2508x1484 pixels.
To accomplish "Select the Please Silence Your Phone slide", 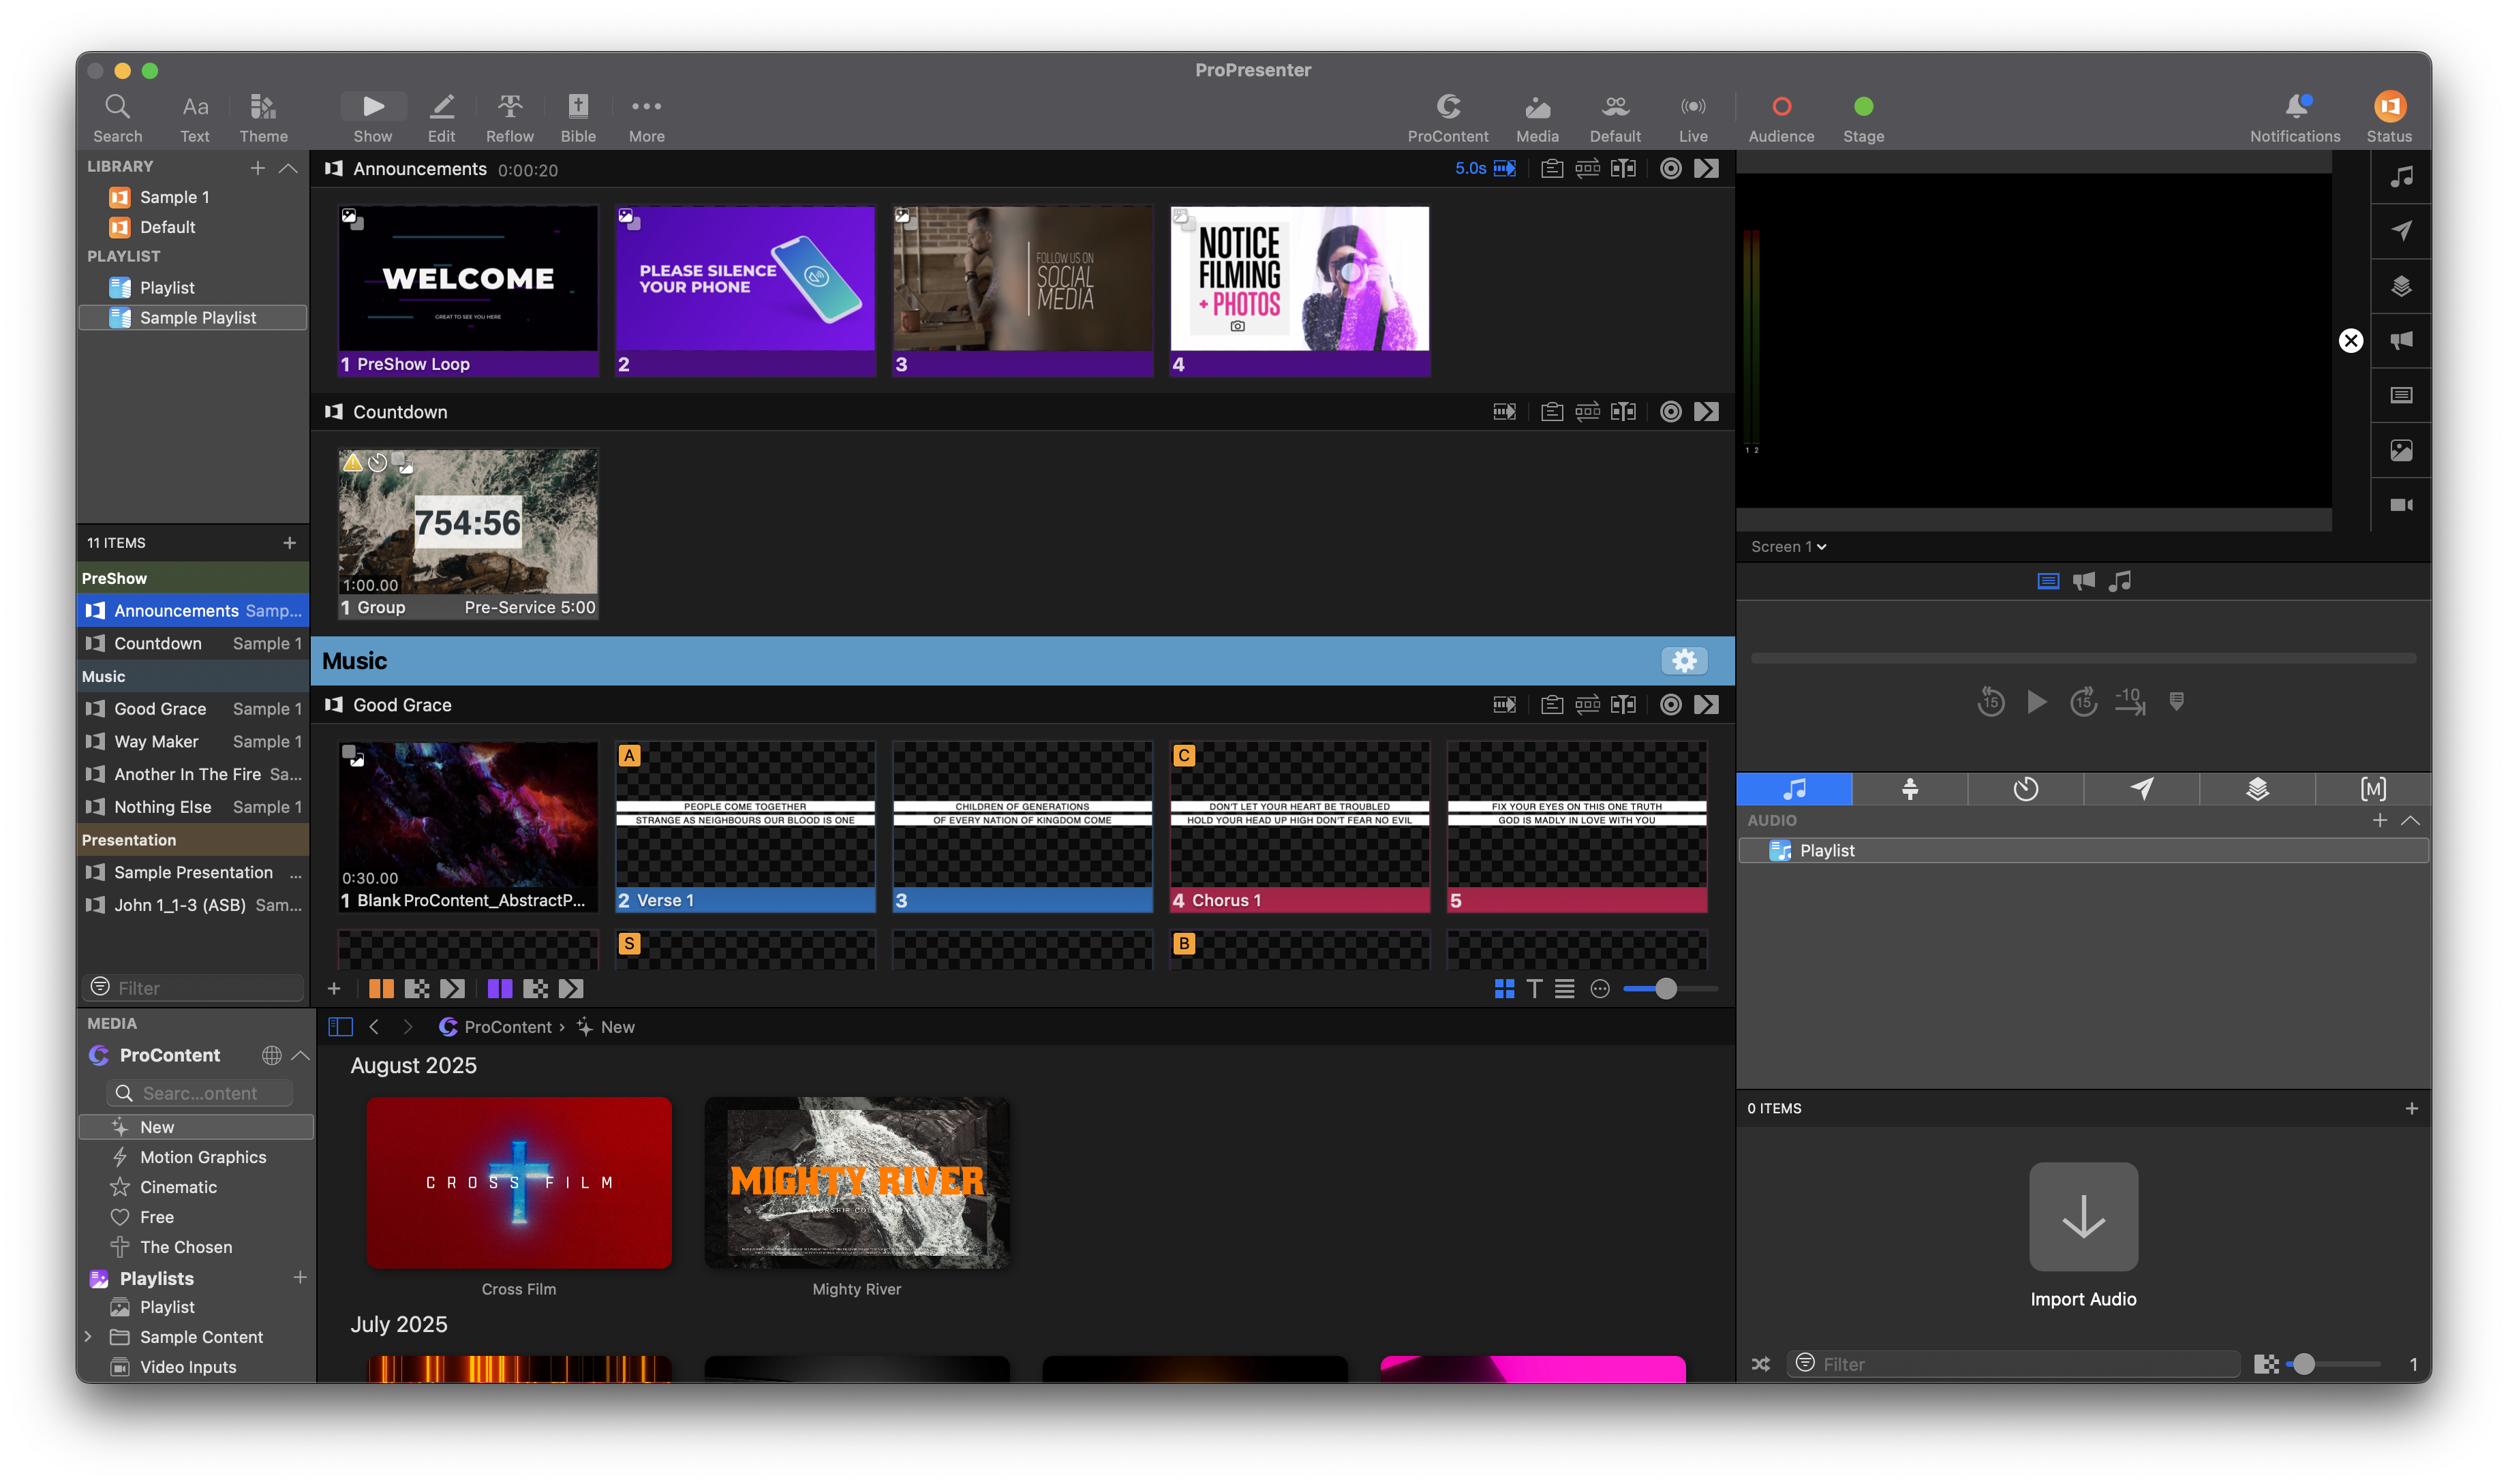I will click(x=745, y=290).
